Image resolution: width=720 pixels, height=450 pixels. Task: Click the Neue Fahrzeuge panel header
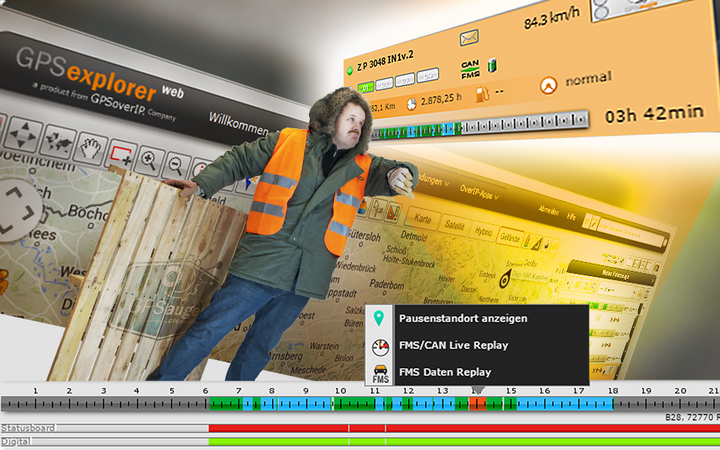(x=611, y=272)
